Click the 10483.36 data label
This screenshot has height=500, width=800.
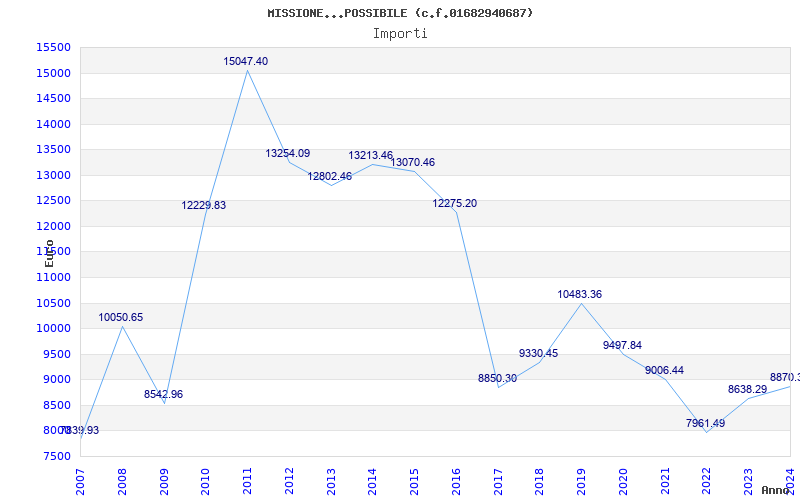pyautogui.click(x=580, y=294)
